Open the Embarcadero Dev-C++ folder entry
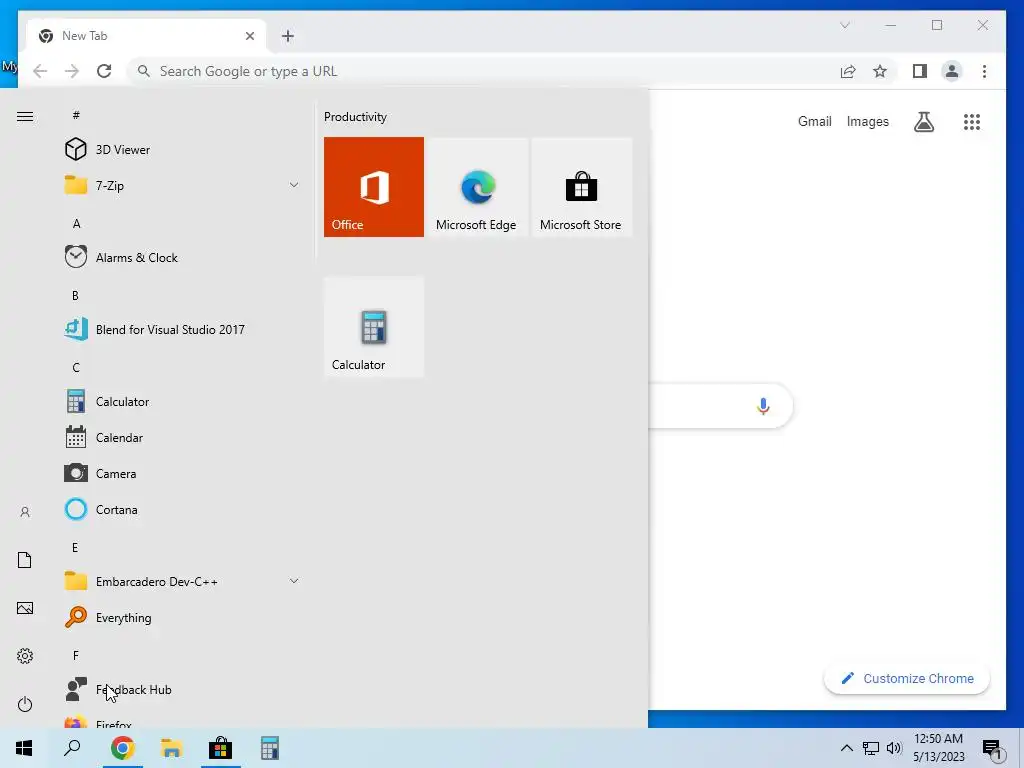 point(183,581)
